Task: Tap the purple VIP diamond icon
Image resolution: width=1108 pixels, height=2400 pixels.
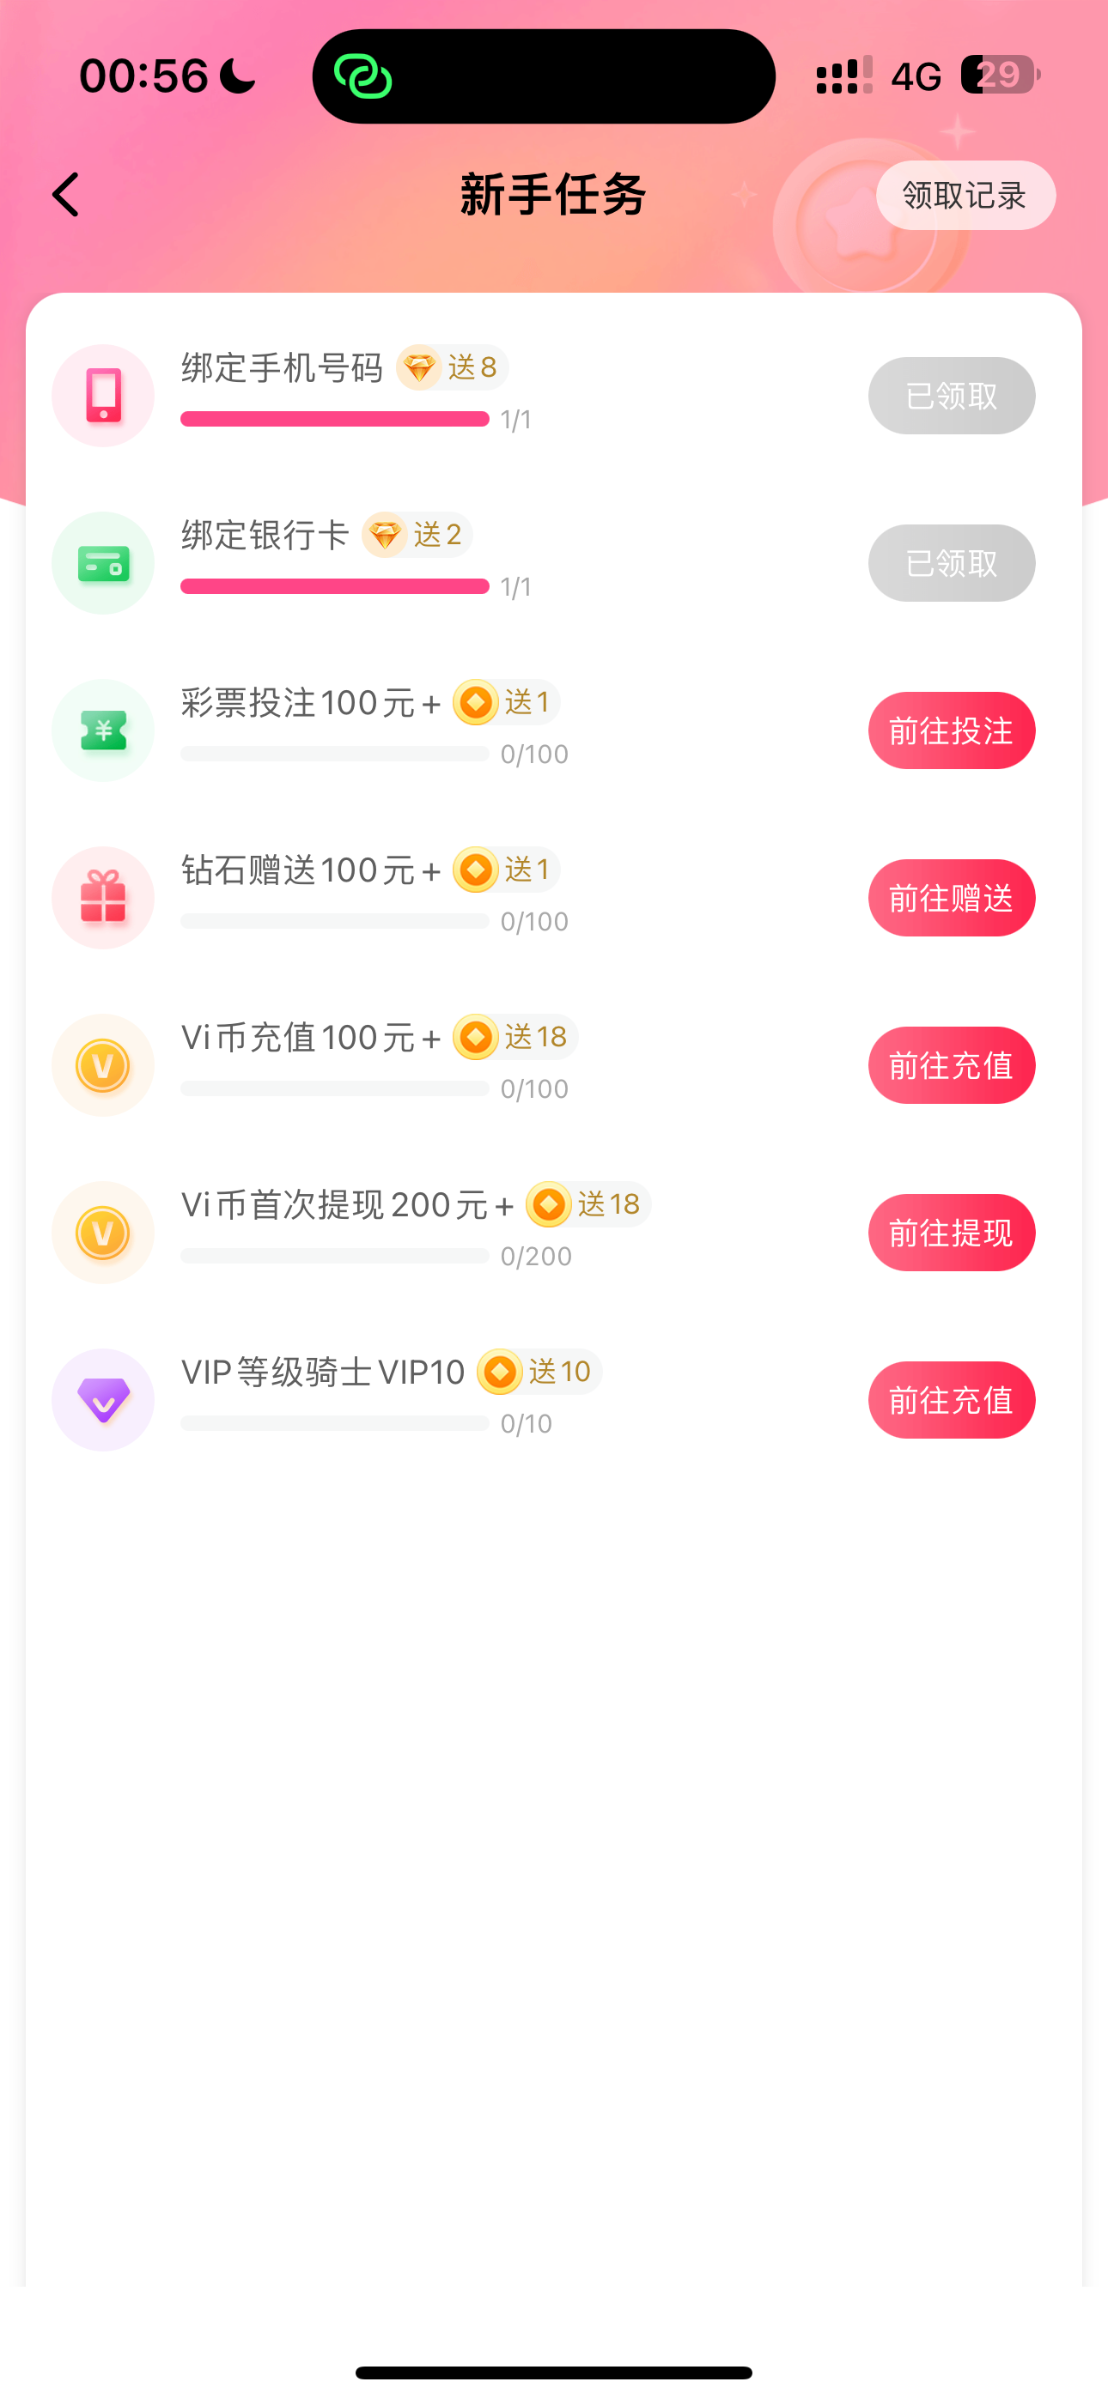Action: [103, 1400]
